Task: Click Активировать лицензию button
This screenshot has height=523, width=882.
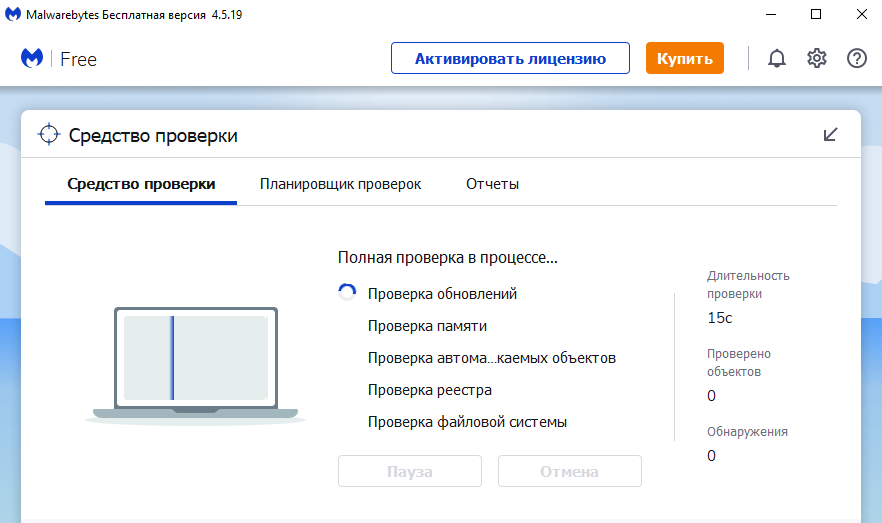Action: coord(510,58)
